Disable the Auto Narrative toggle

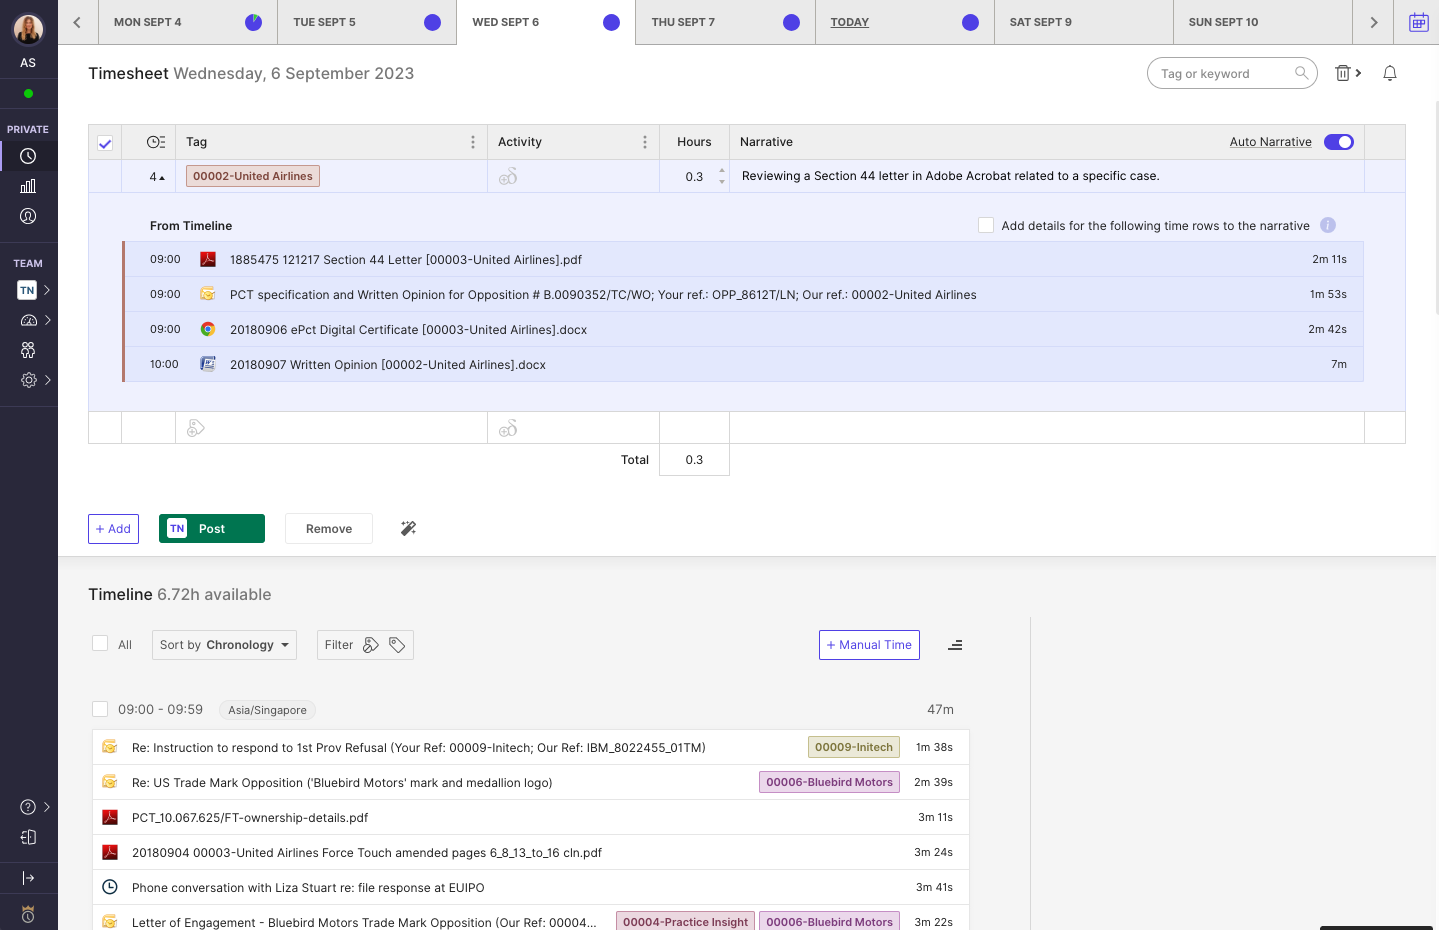click(1338, 142)
